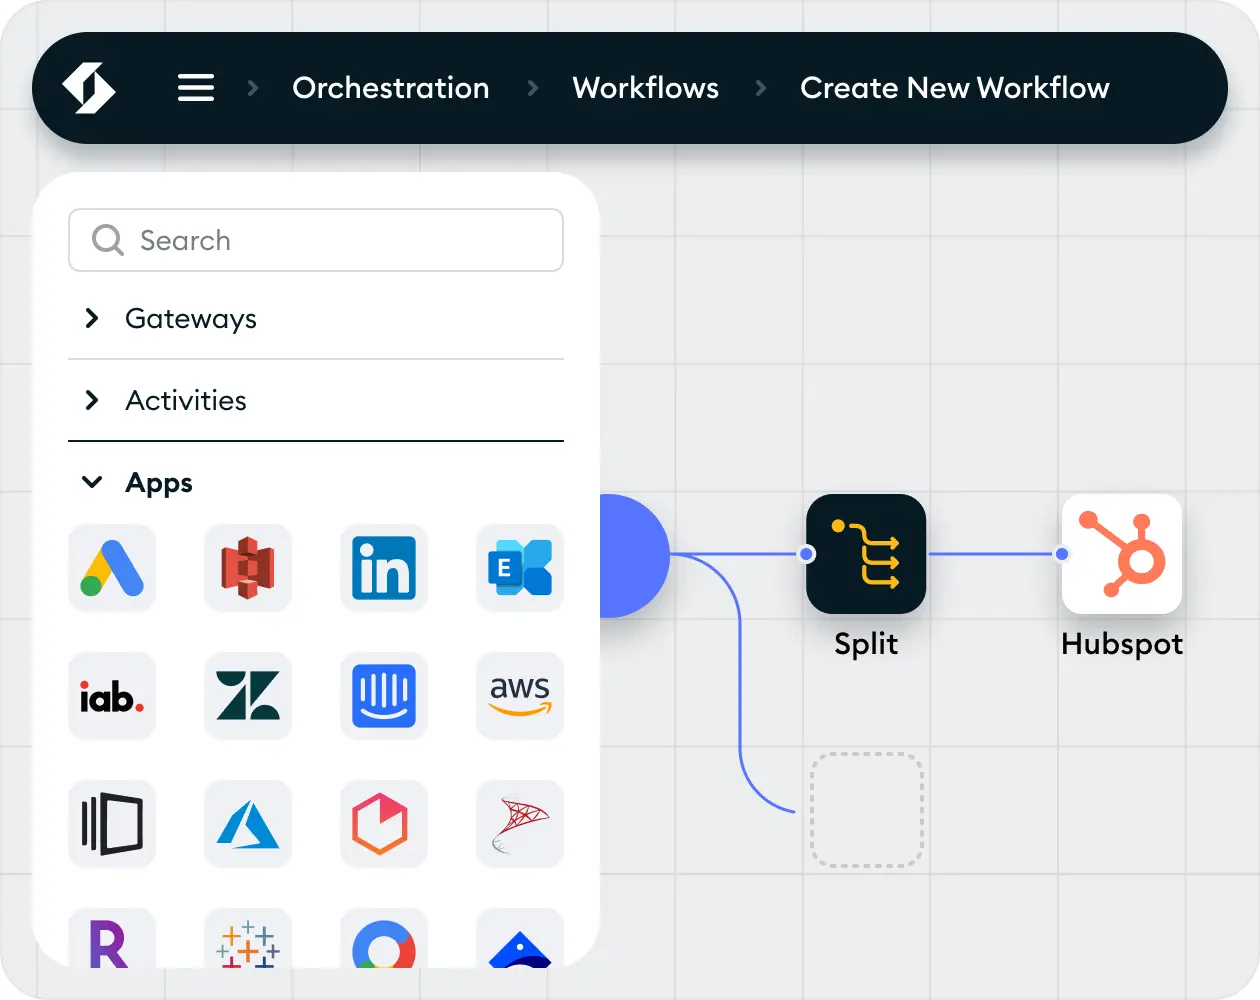Select the striped-bars rectangle app icon

coord(112,824)
